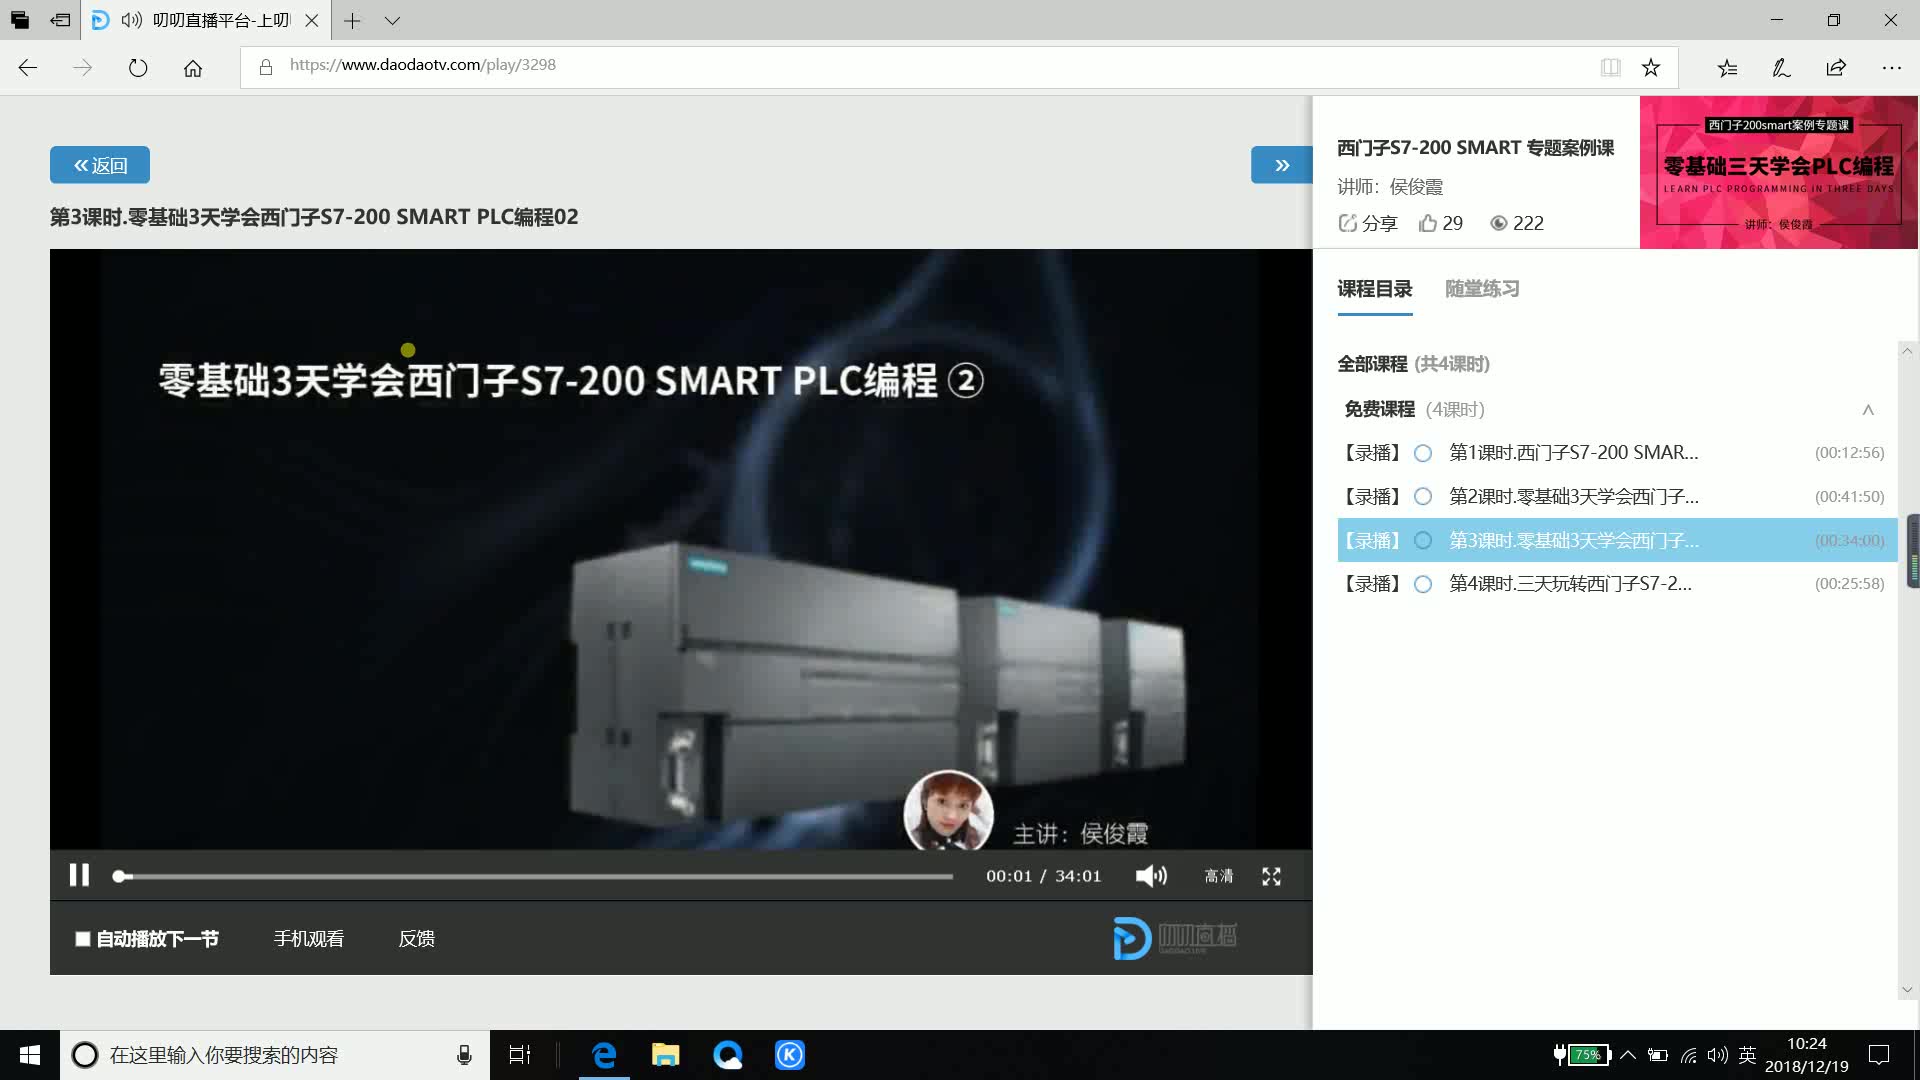The height and width of the screenshot is (1080, 1920).
Task: Enable 自动播放下一节 checkbox
Action: pos(83,939)
